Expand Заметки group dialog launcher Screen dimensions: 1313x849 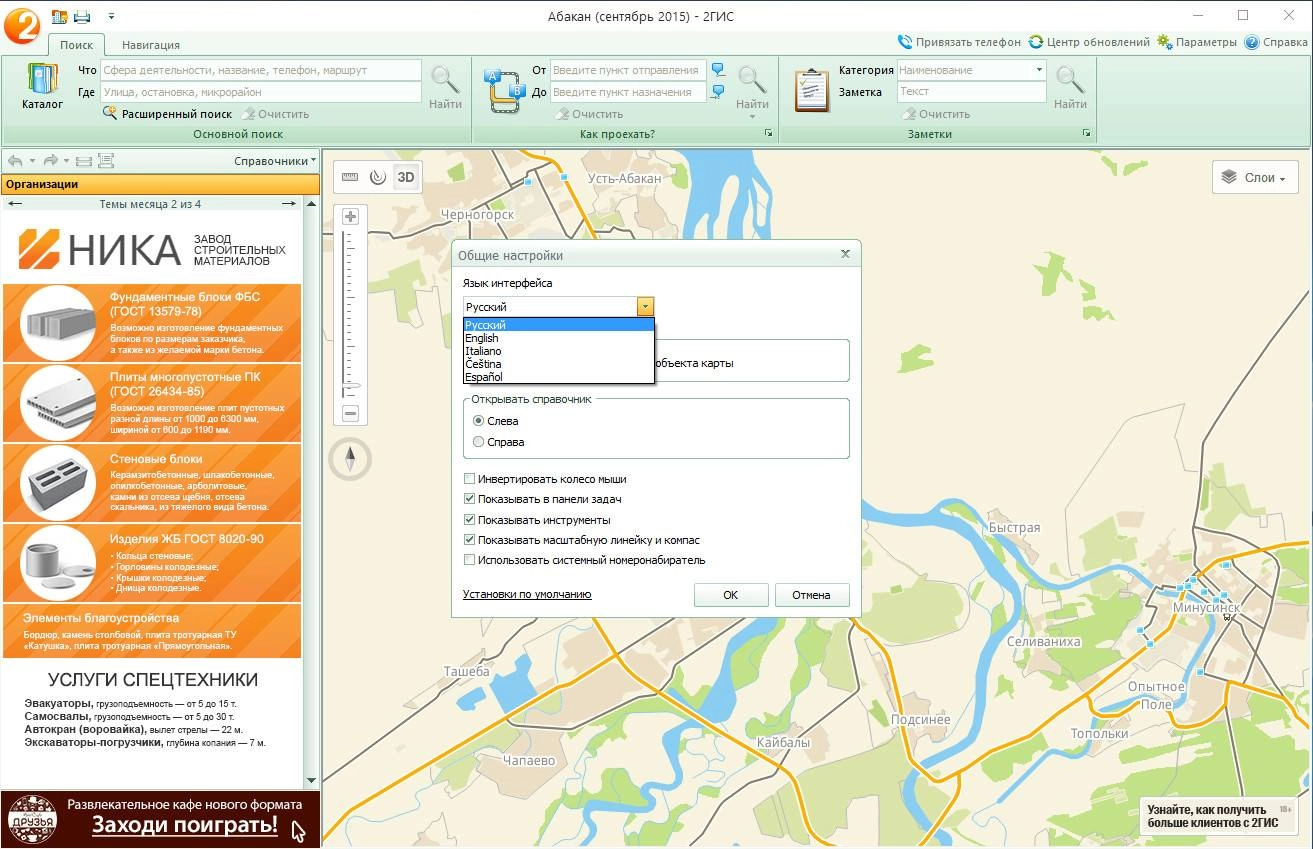pos(1087,134)
